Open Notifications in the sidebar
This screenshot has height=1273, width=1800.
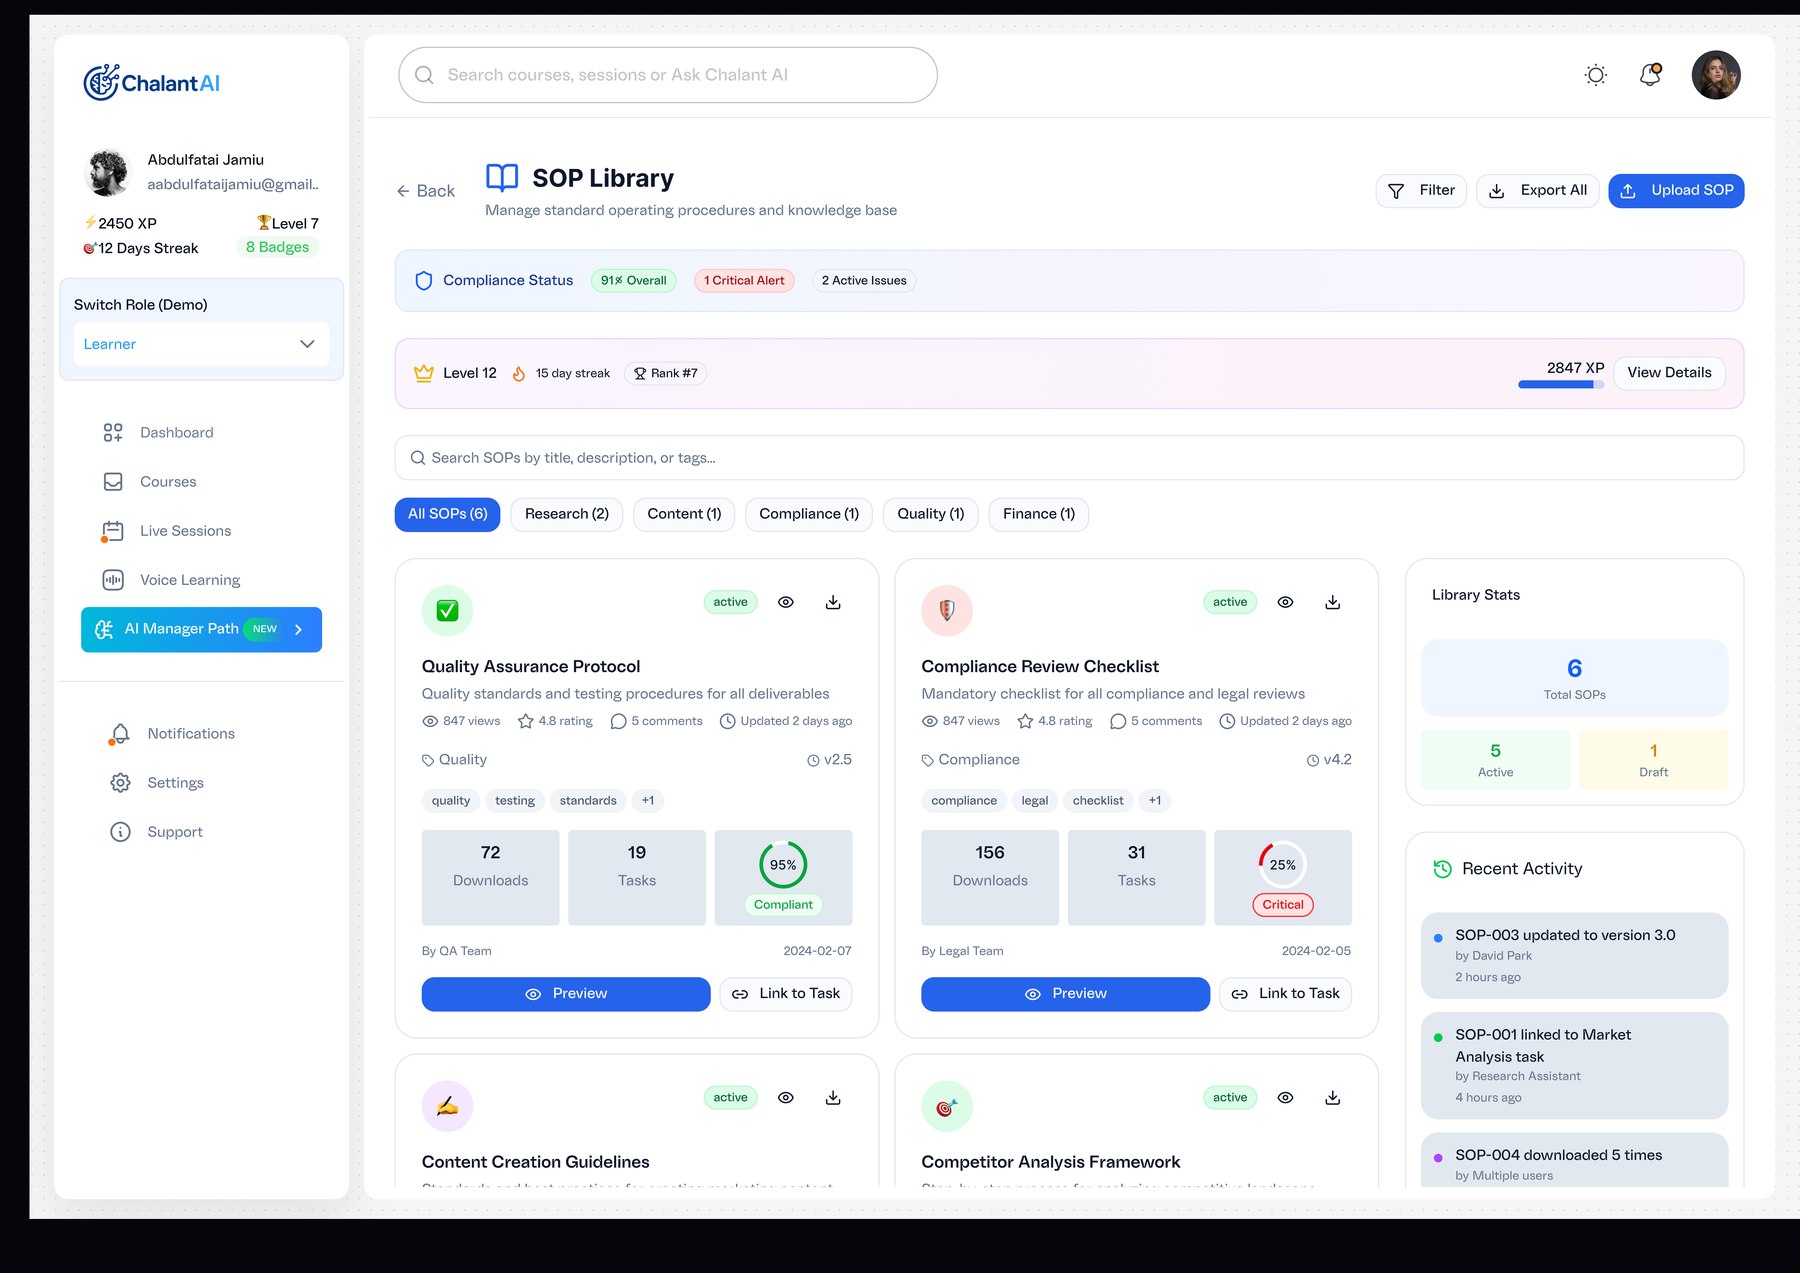point(191,733)
